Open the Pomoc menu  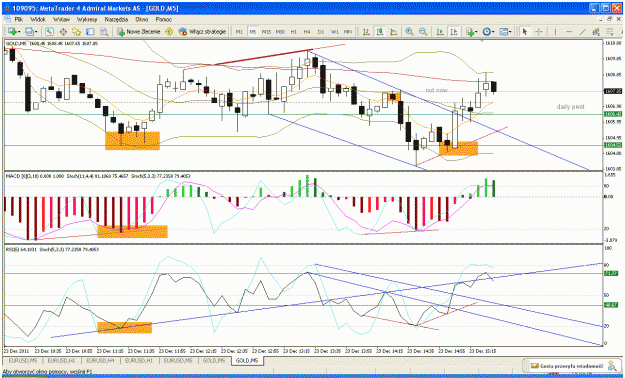pyautogui.click(x=164, y=19)
